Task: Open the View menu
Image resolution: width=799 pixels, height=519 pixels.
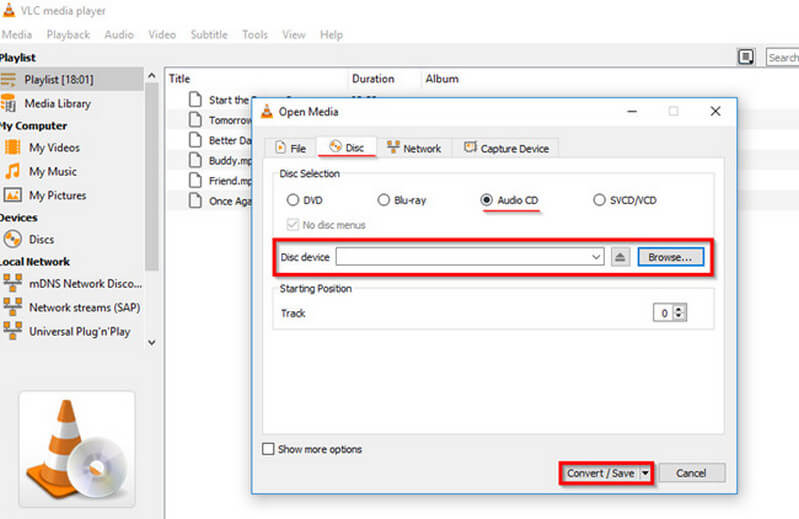Action: (x=294, y=35)
